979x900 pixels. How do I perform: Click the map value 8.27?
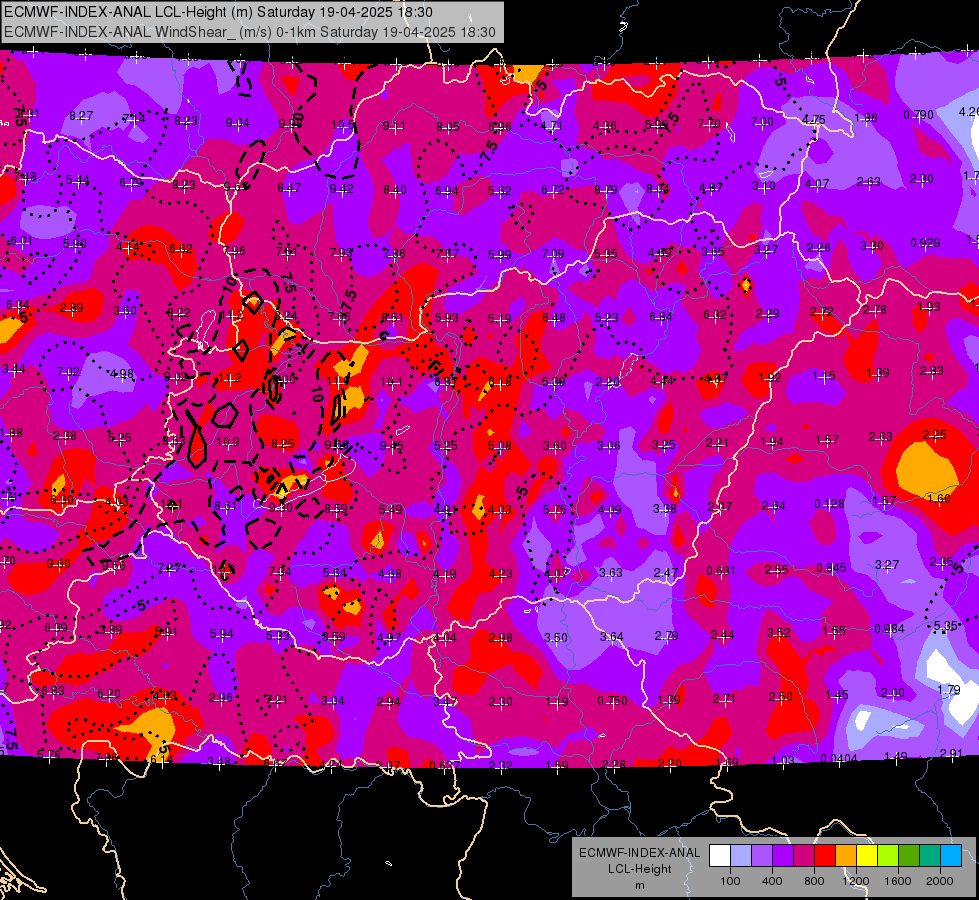81,116
